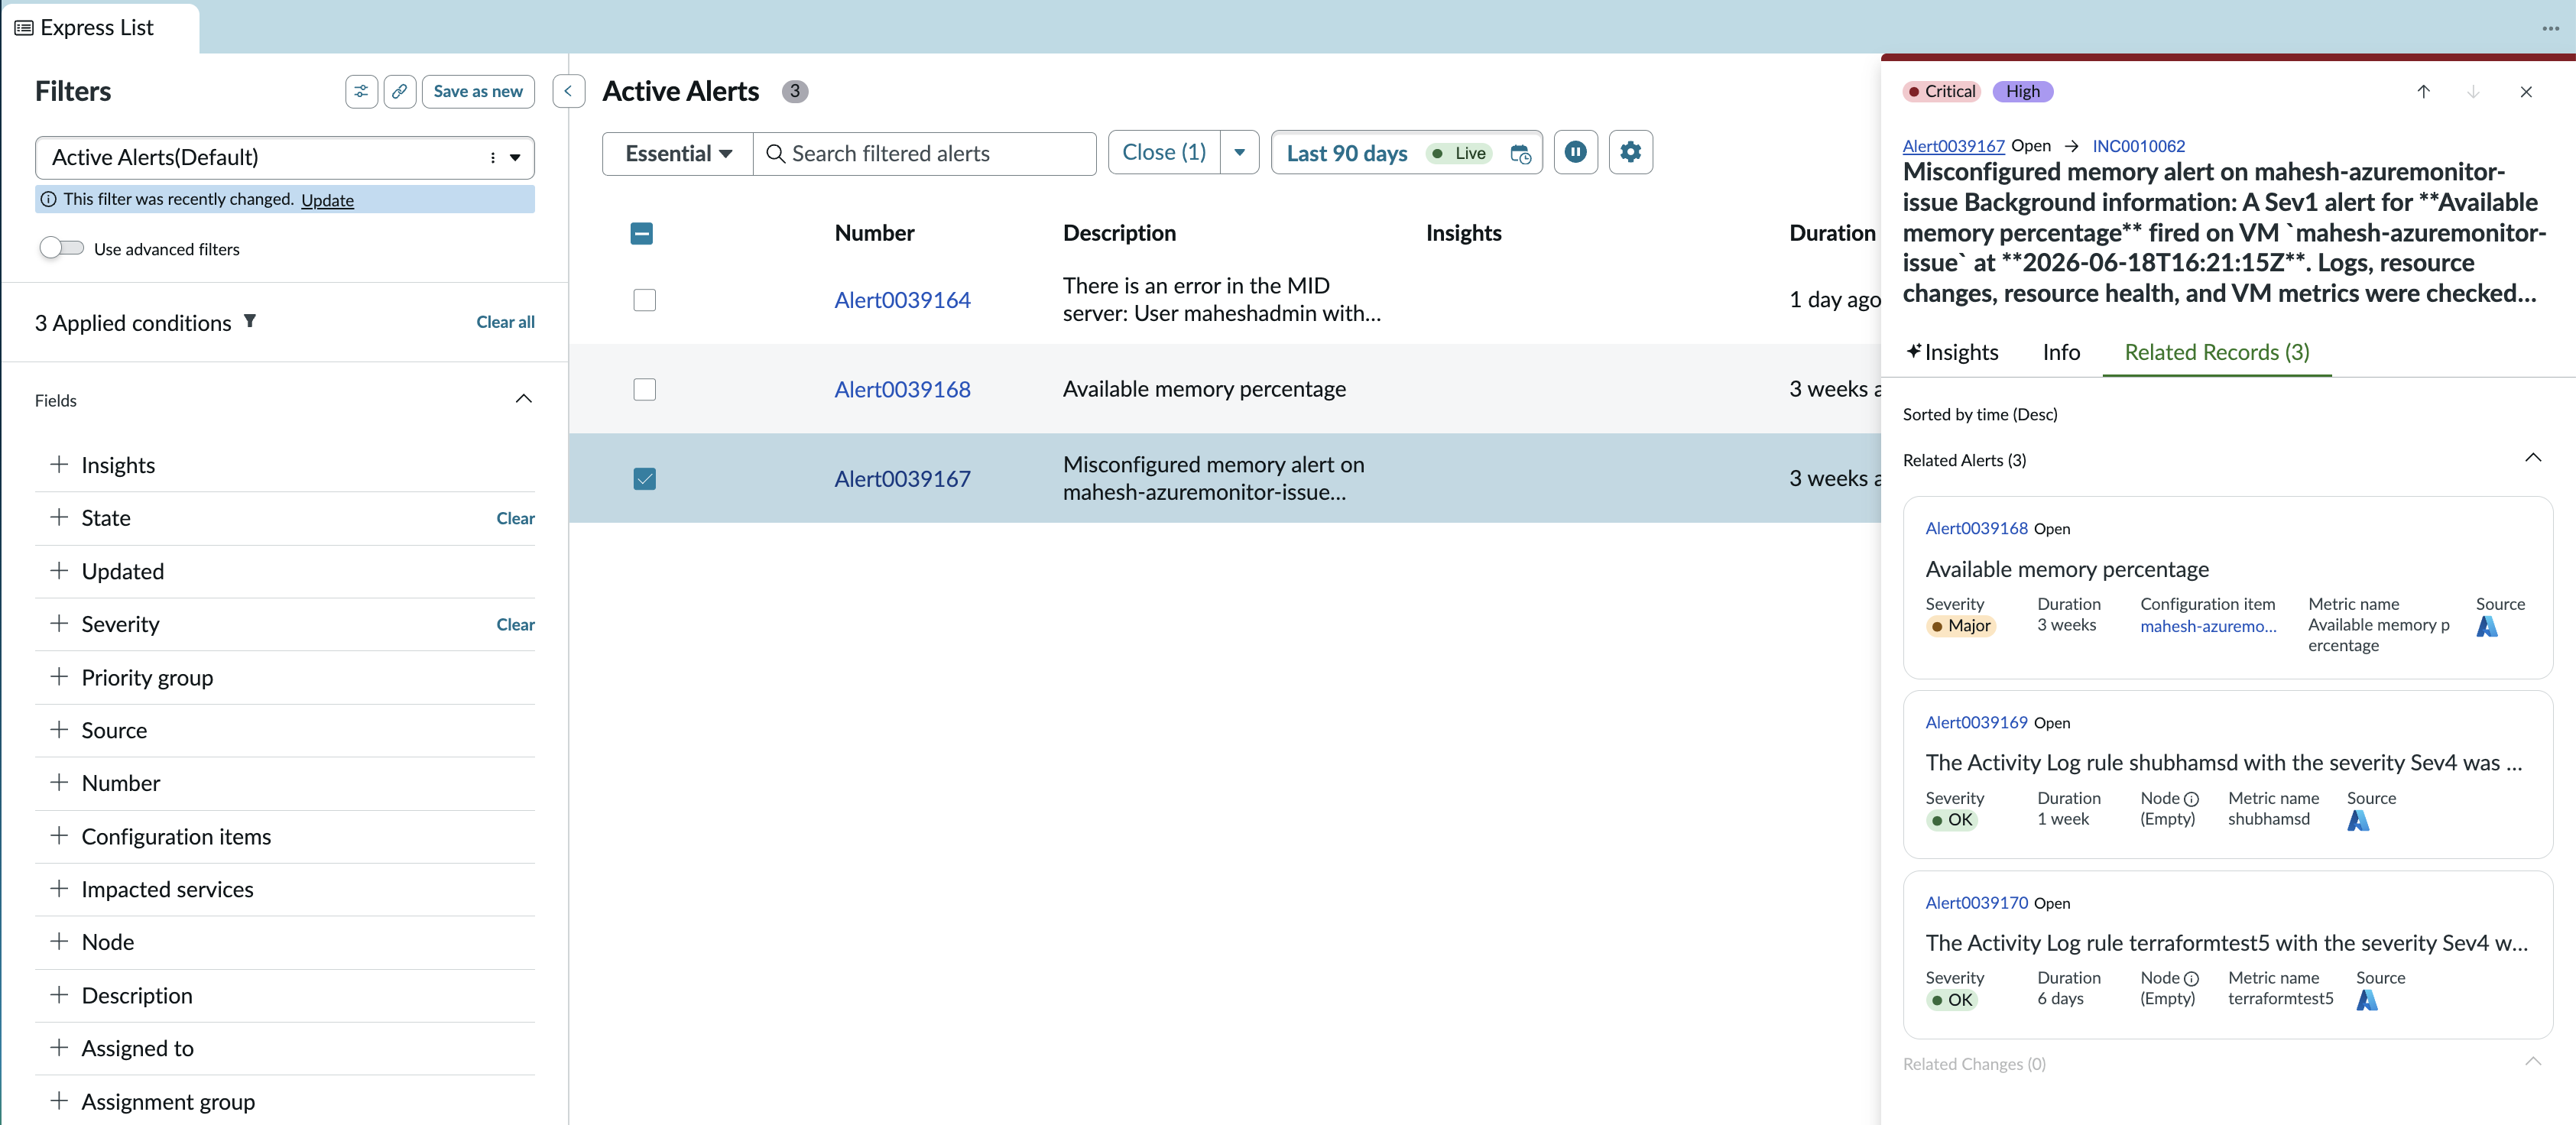Collapse the Fields section
The height and width of the screenshot is (1125, 2576).
point(523,399)
